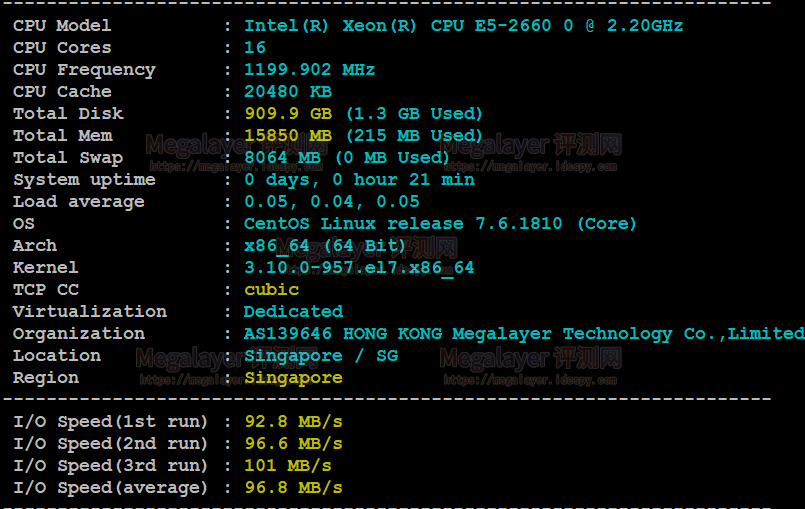Viewport: 805px width, 509px height.
Task: Select the 'Virtualization' label
Action: (x=90, y=312)
